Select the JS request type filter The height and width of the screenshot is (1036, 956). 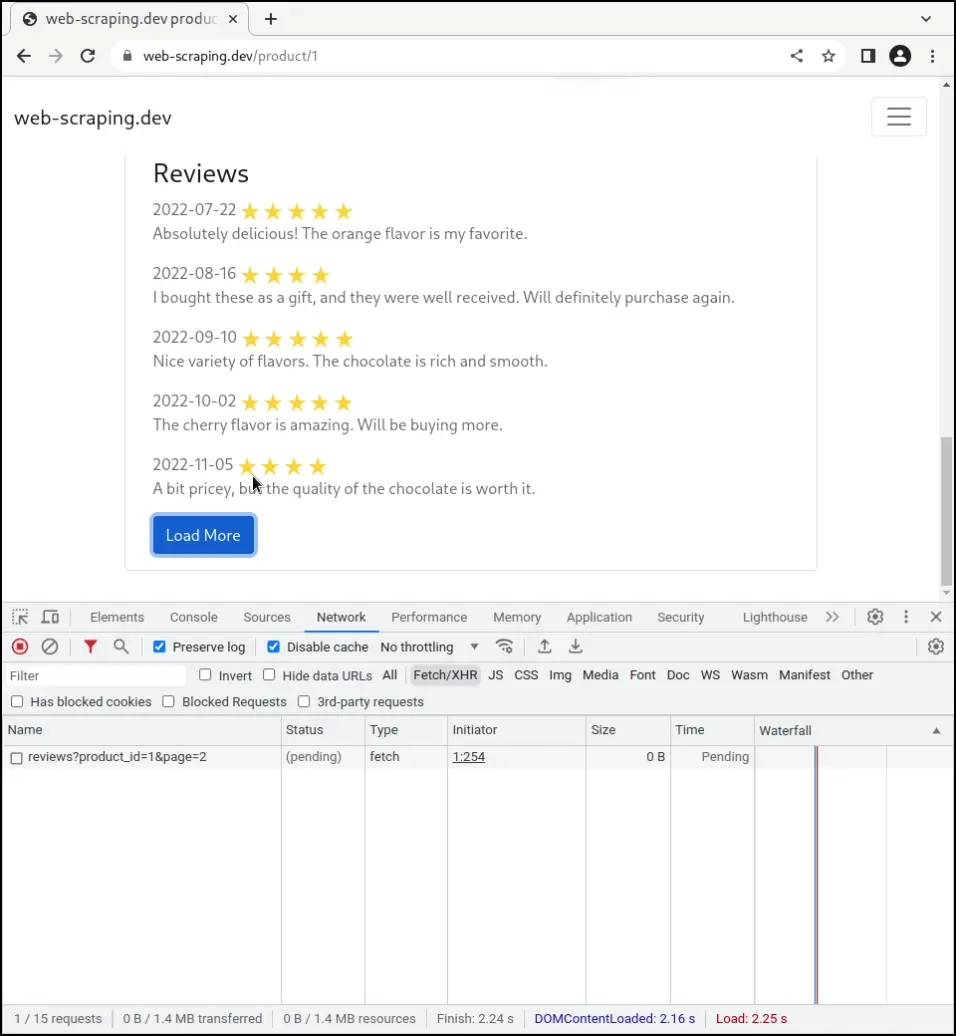click(x=495, y=675)
